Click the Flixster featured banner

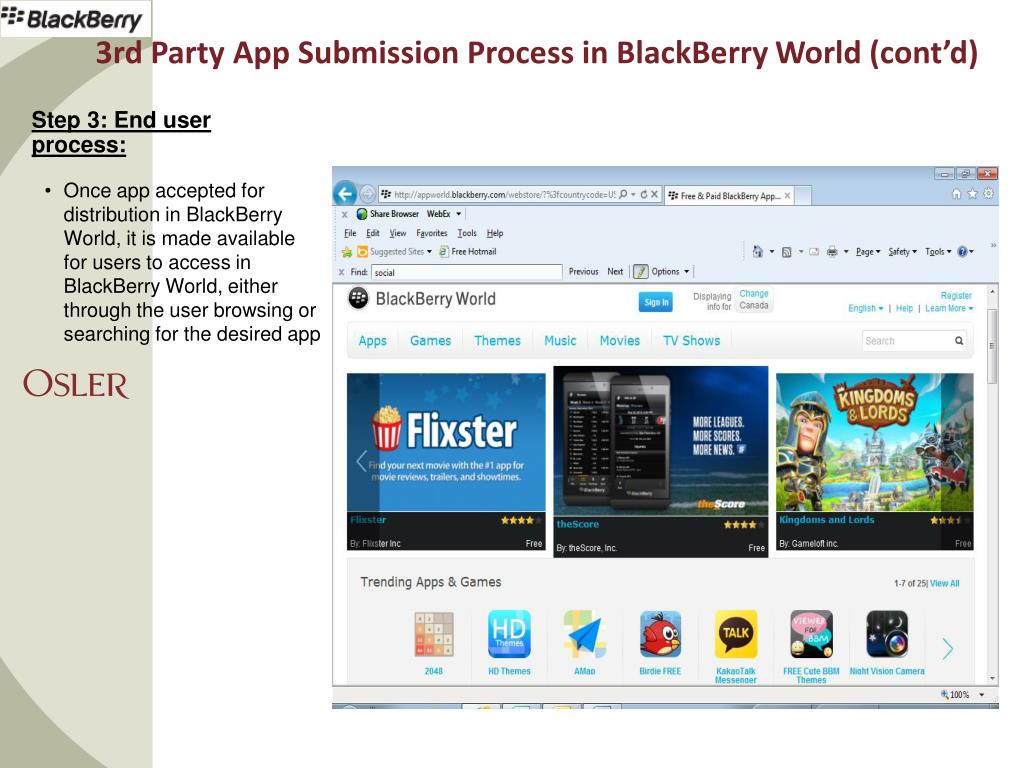click(x=446, y=462)
